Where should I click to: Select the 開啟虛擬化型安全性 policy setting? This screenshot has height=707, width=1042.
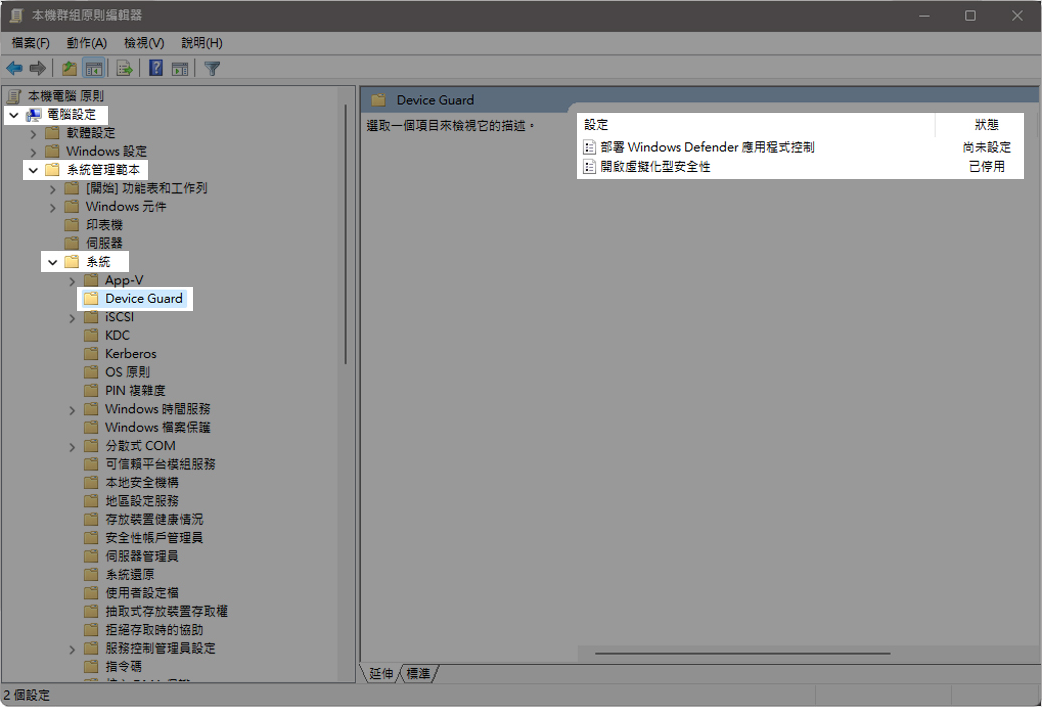(655, 167)
